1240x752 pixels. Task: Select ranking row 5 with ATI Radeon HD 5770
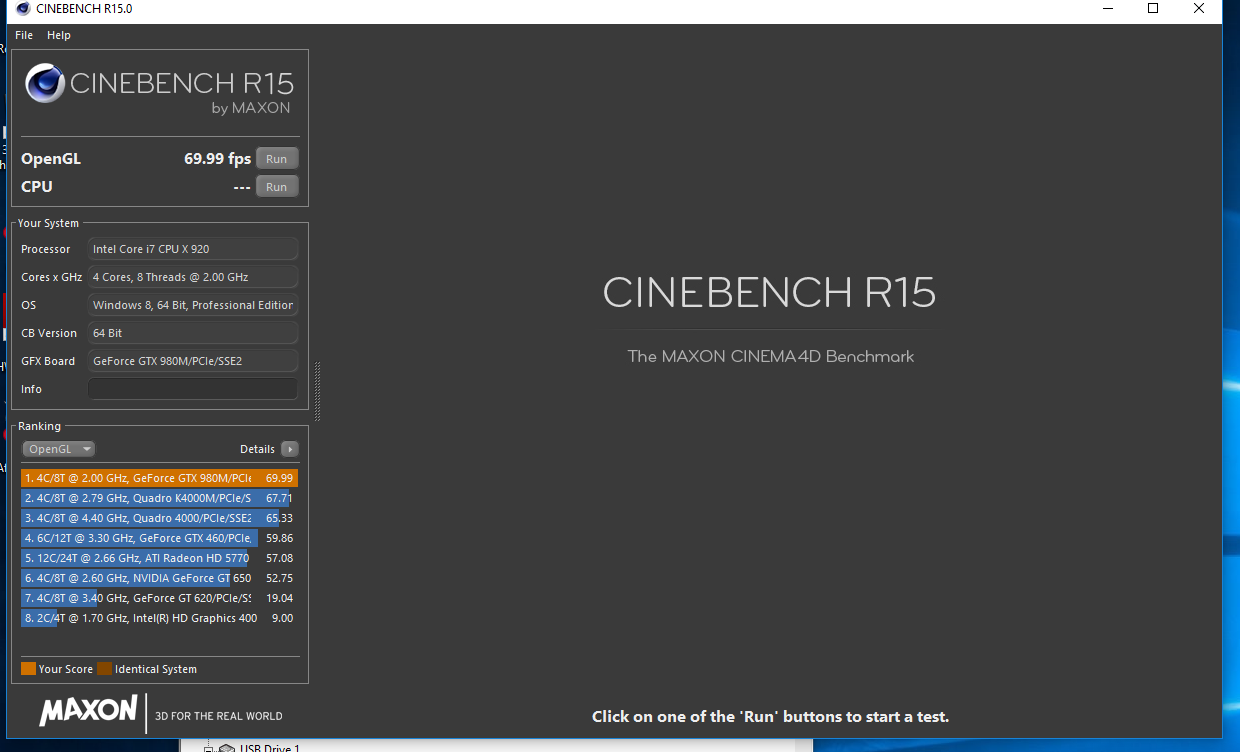point(159,558)
